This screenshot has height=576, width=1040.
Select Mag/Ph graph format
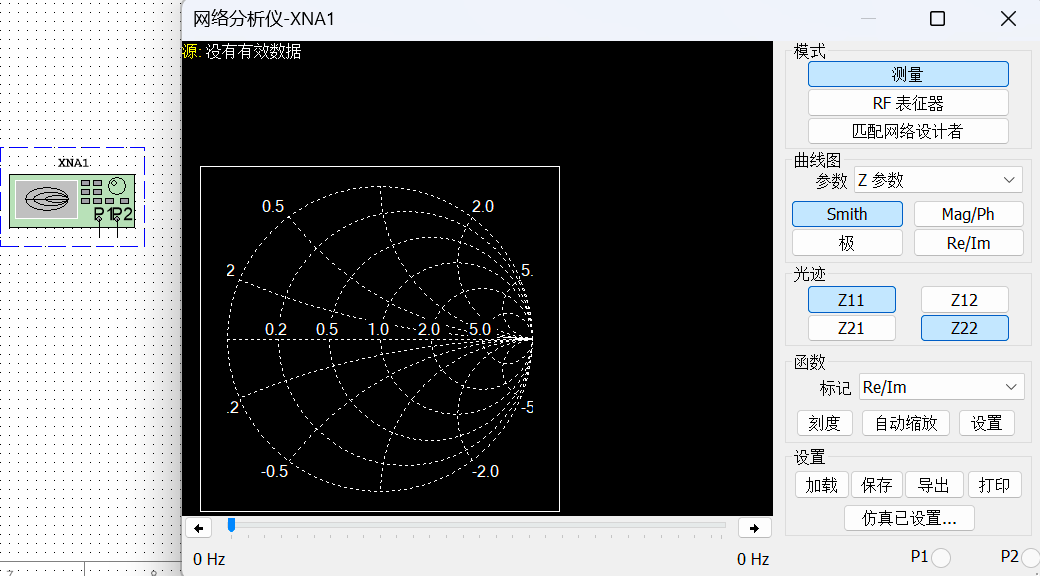(x=968, y=214)
